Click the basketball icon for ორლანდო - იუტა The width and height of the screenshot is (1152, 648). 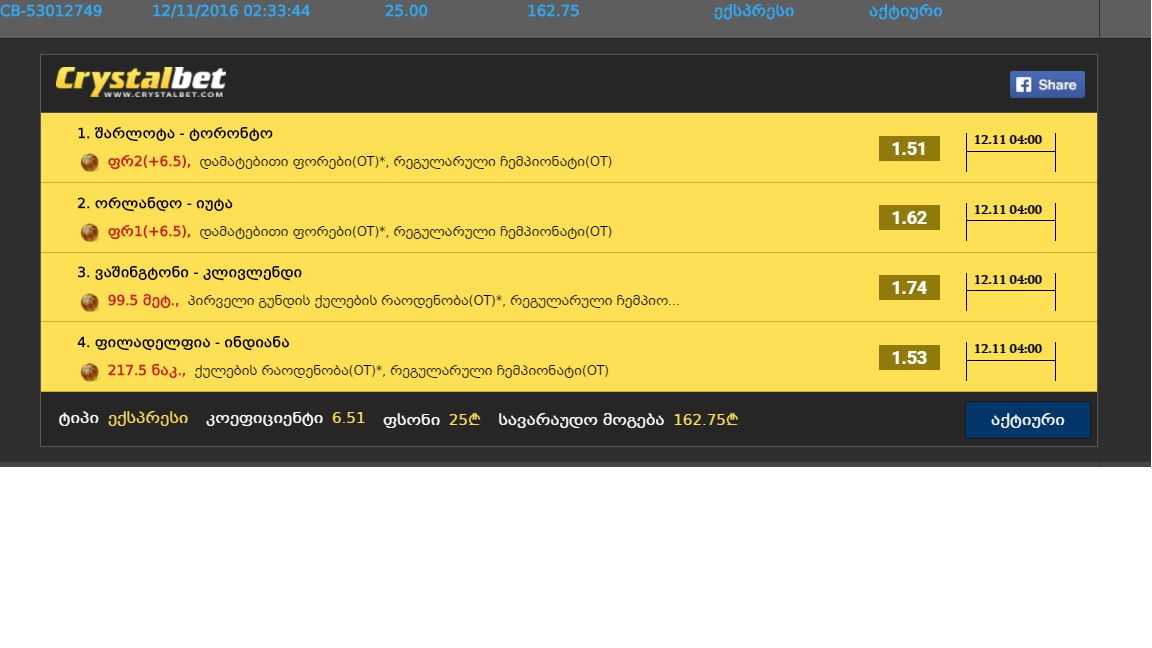coord(90,232)
